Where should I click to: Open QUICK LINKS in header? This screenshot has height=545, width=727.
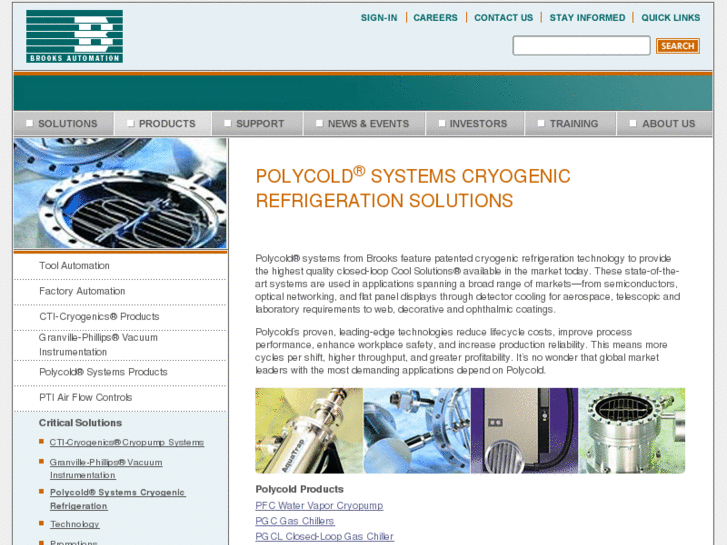tap(670, 18)
